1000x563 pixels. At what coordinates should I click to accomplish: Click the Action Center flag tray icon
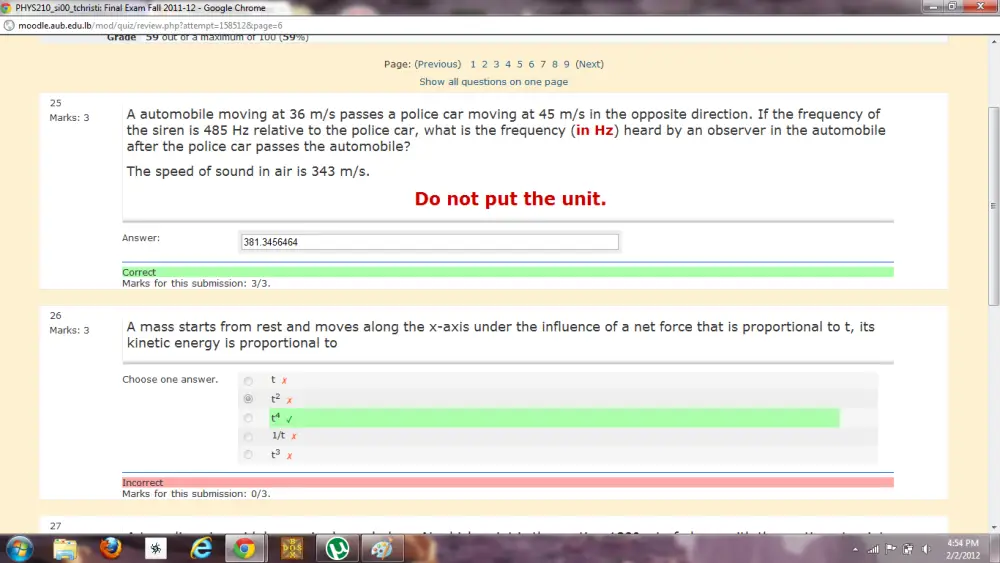coord(891,549)
